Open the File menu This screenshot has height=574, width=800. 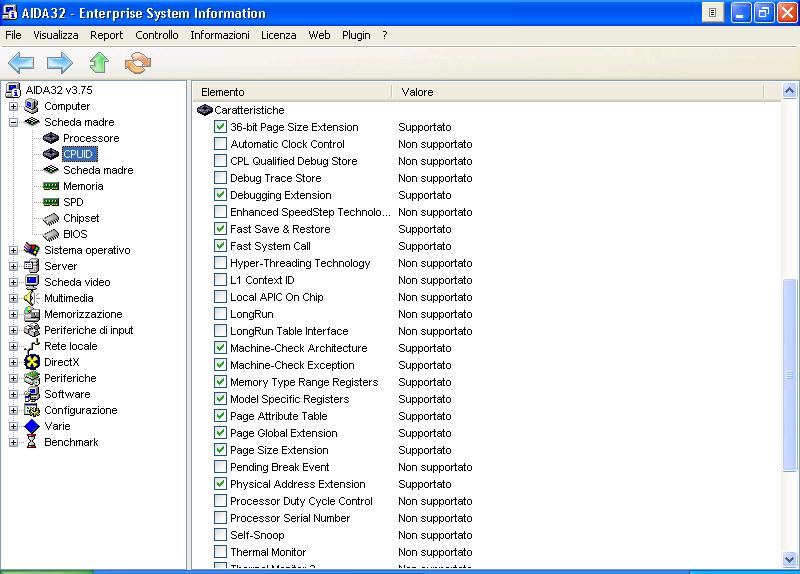(x=13, y=35)
